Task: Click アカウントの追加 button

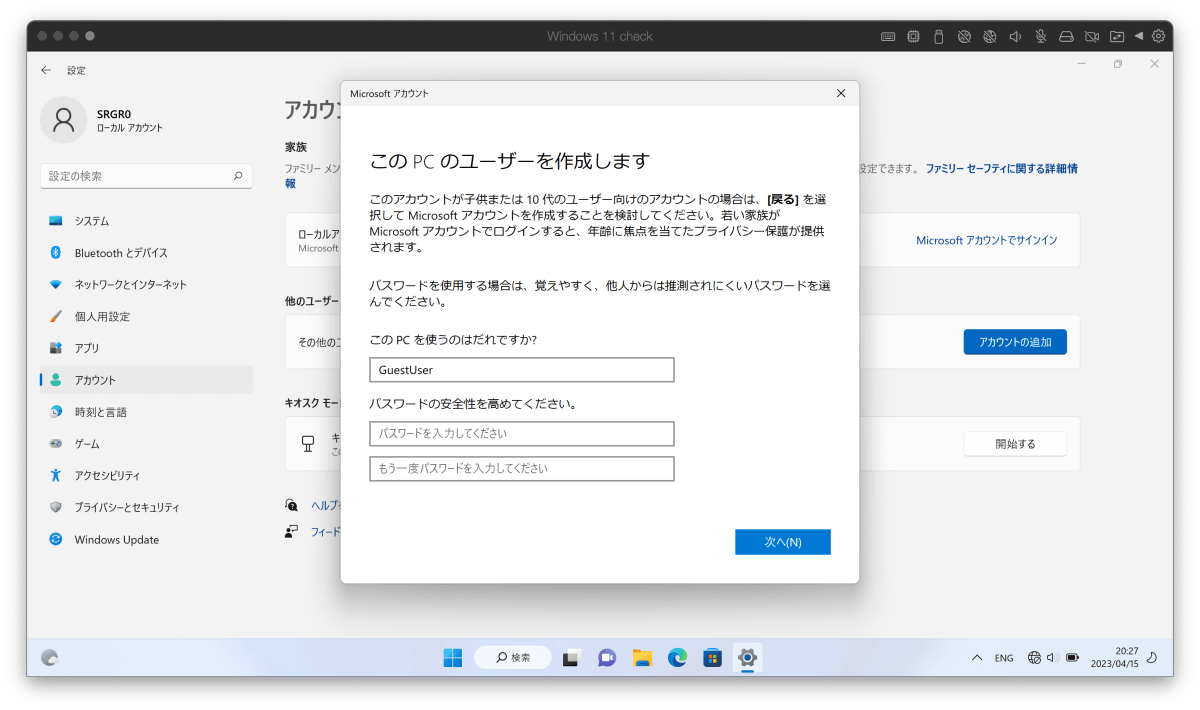Action: 1015,342
